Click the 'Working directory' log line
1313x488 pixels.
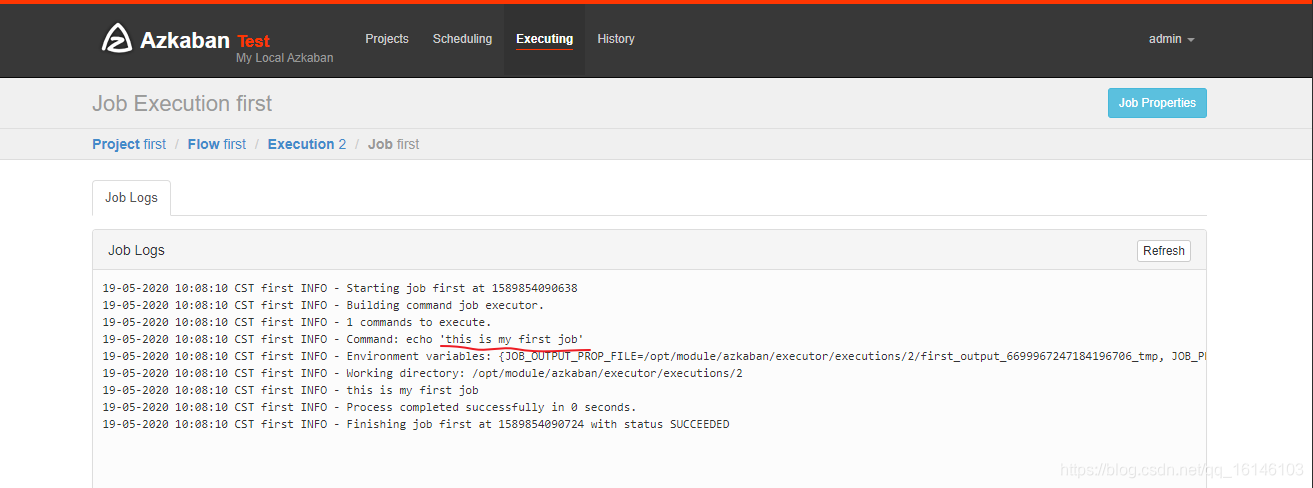(x=422, y=373)
